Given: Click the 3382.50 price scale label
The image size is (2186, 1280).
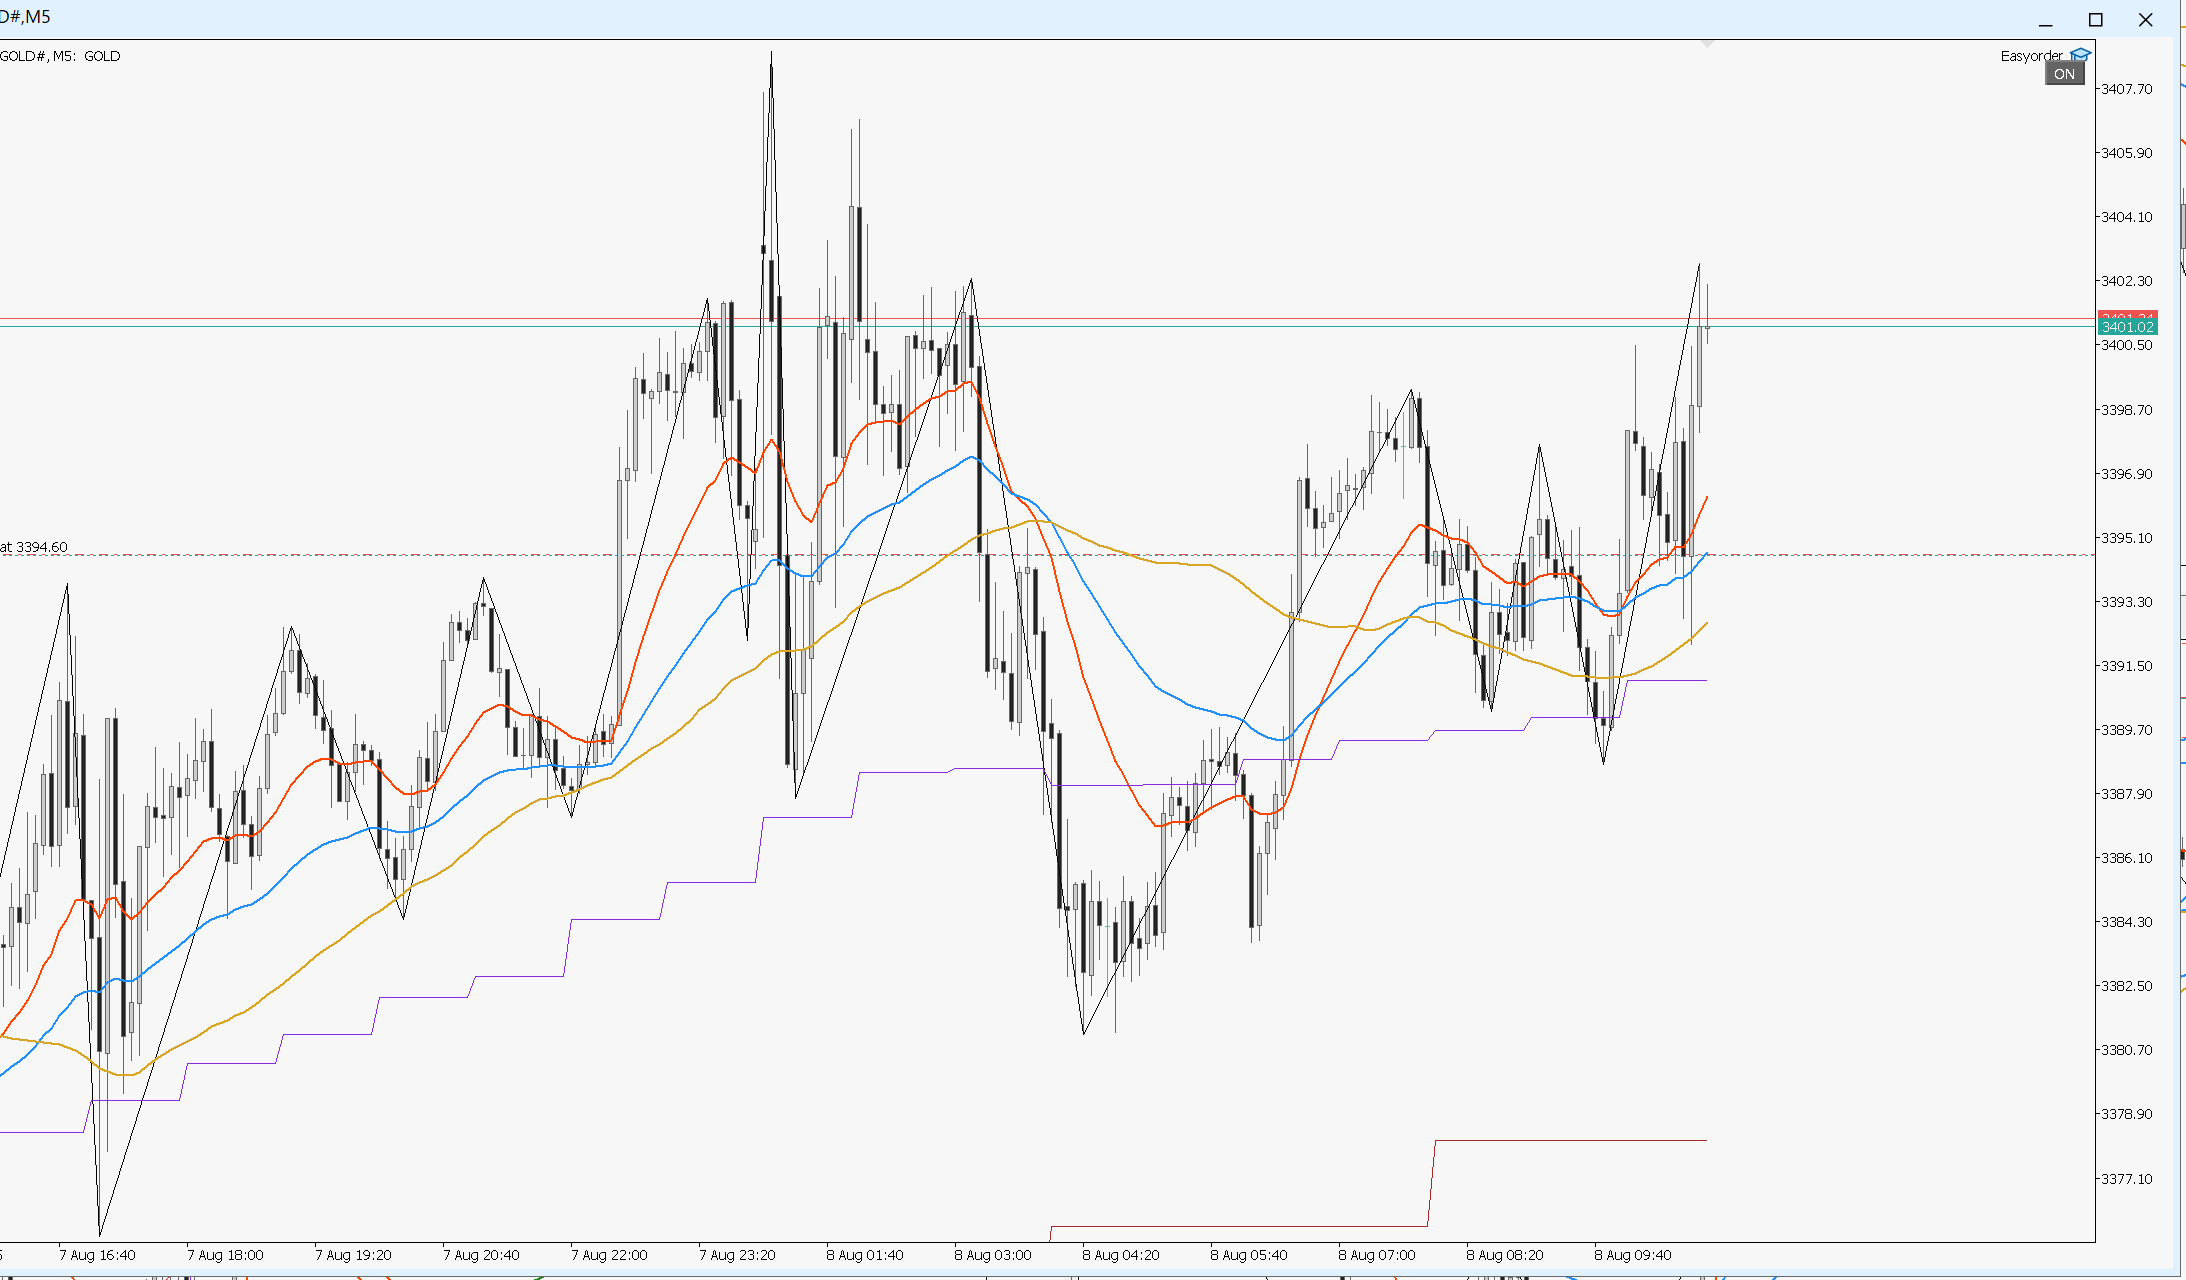Looking at the screenshot, I should [x=2127, y=986].
